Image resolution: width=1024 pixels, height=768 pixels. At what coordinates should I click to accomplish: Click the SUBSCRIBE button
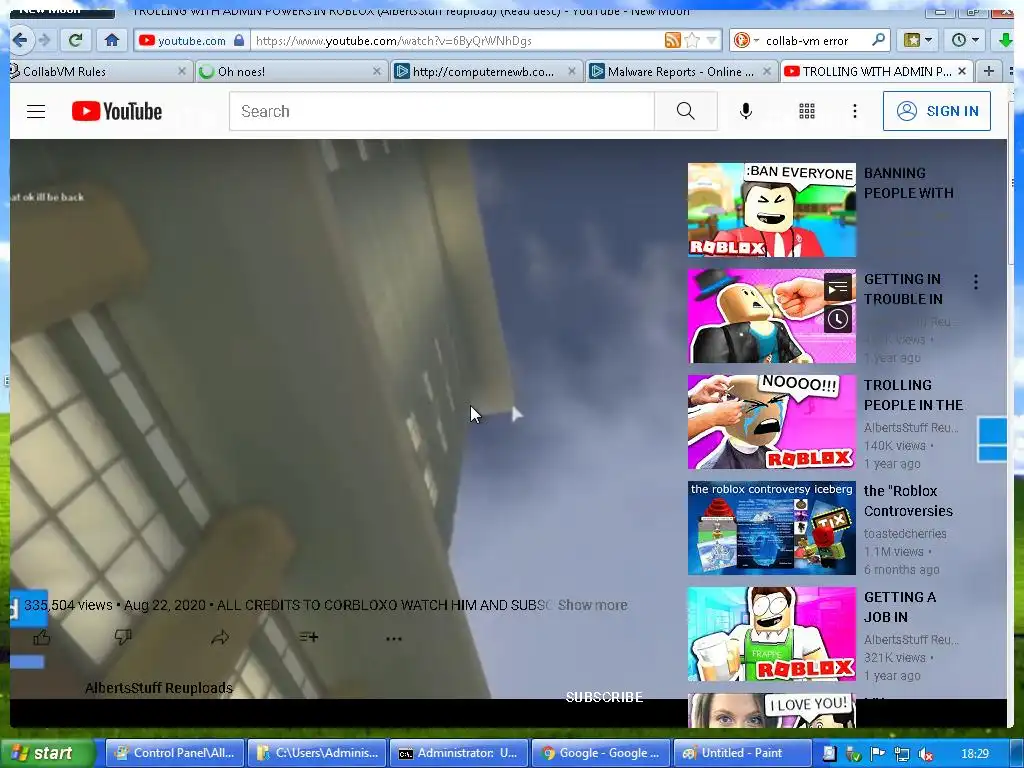pyautogui.click(x=604, y=697)
